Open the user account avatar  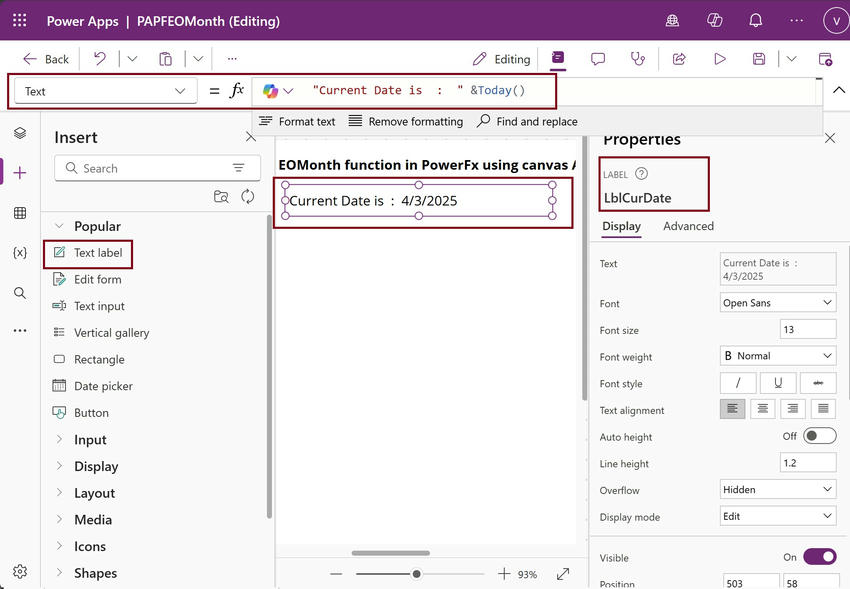836,21
